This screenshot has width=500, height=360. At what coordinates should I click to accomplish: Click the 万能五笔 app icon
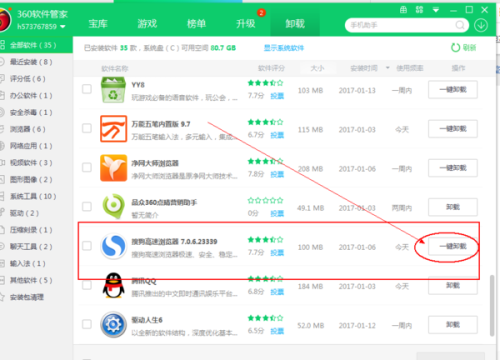pyautogui.click(x=113, y=129)
